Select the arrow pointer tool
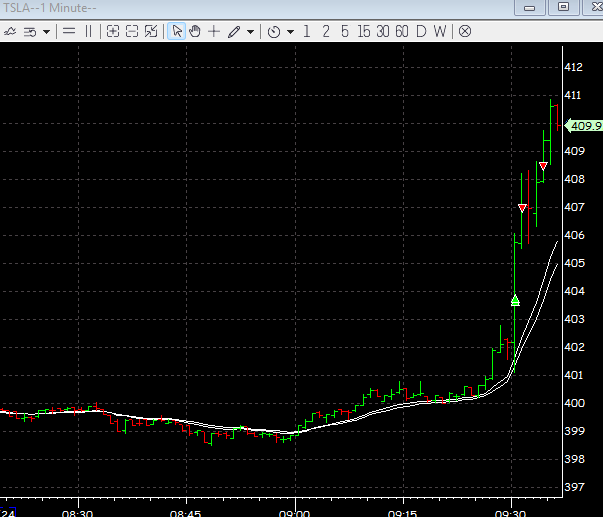Screen dimensions: 603x517 tap(177, 31)
